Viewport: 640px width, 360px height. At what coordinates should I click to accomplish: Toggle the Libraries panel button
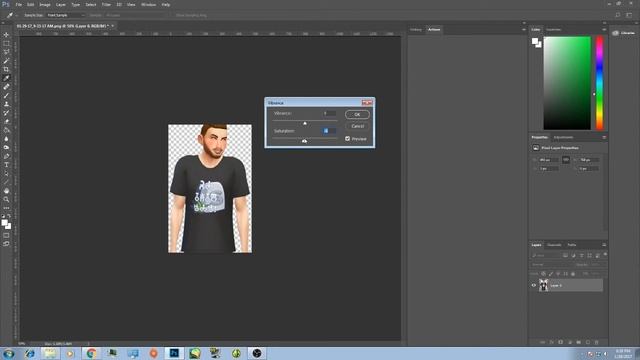[623, 33]
